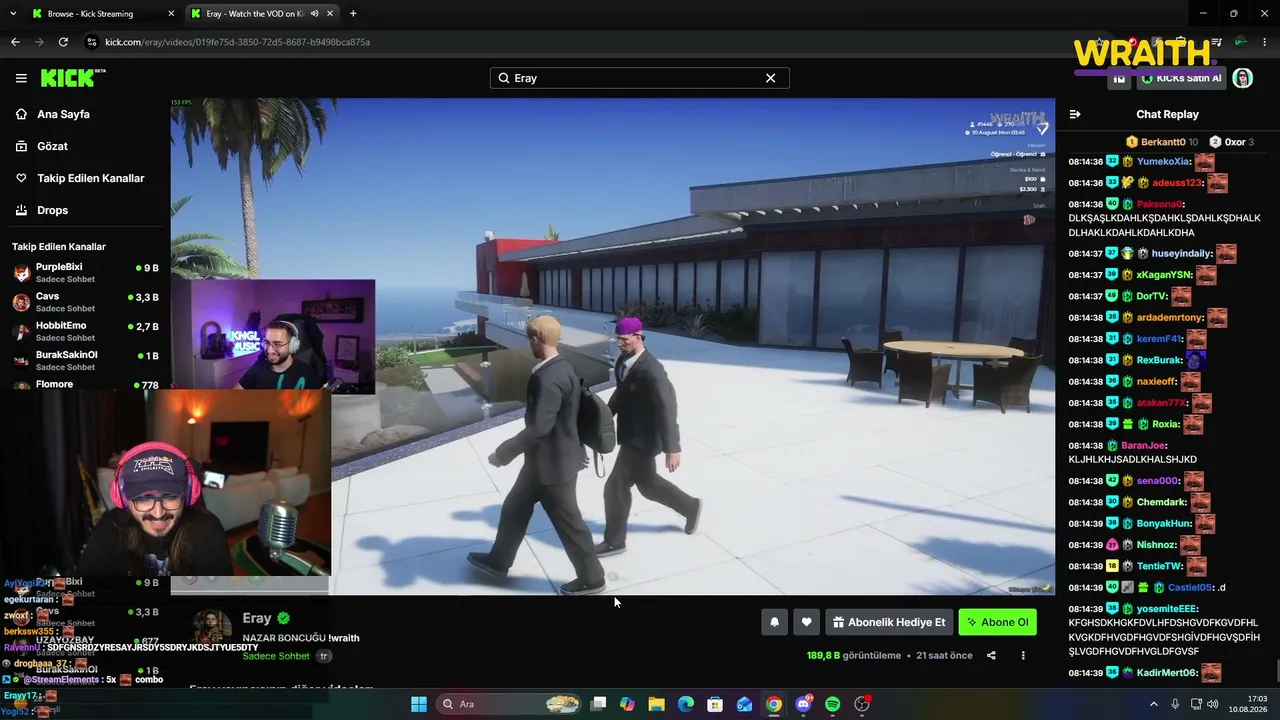1280x720 pixels.
Task: Open huseyindaily chat username
Action: [x=1182, y=254]
